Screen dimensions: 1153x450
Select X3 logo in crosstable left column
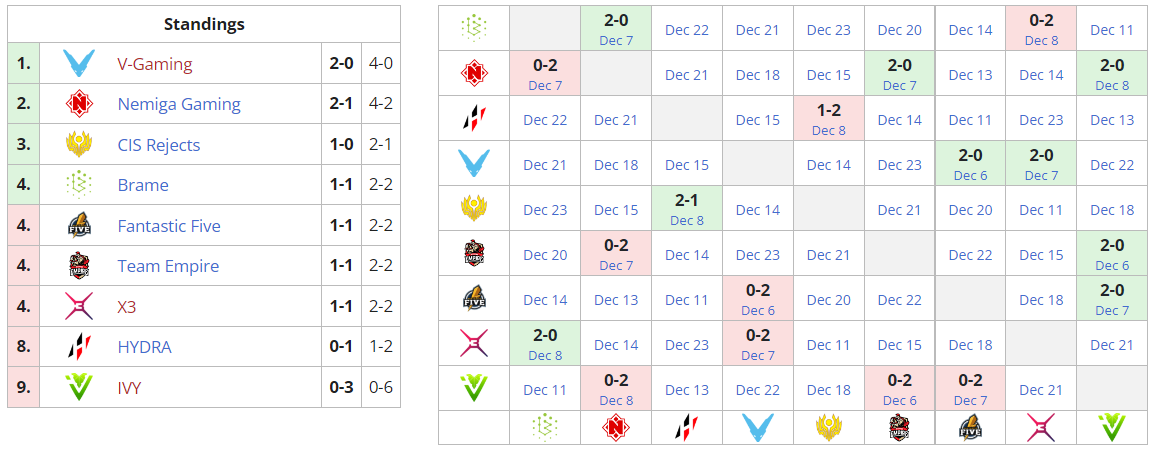[473, 344]
